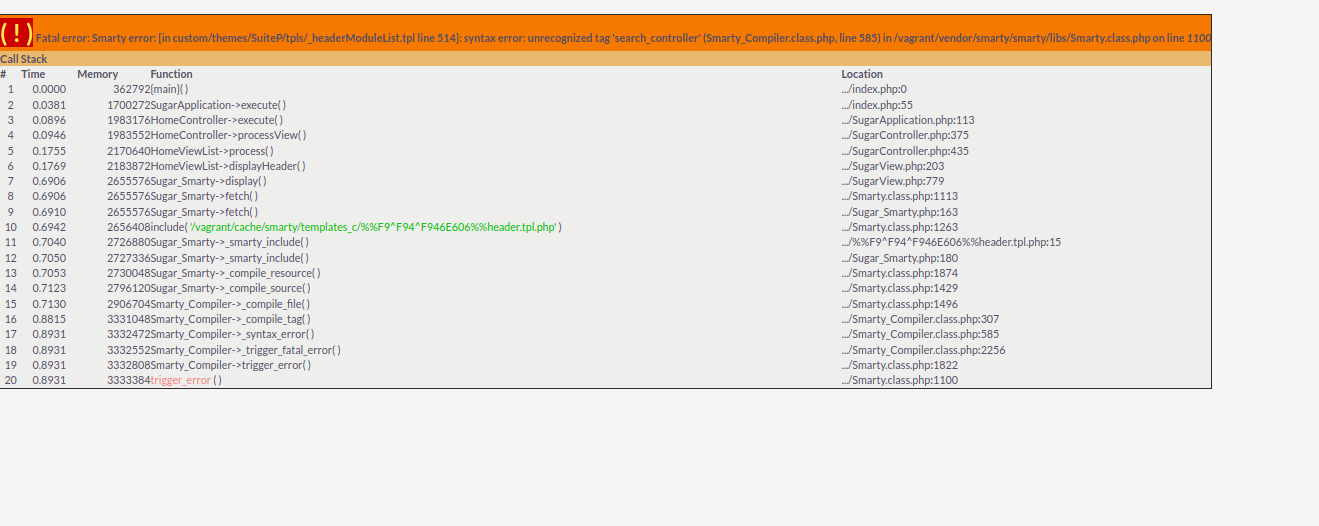Click location '.../SugarApplication.php:113'
Screen dimensions: 1319x526
click(x=908, y=120)
